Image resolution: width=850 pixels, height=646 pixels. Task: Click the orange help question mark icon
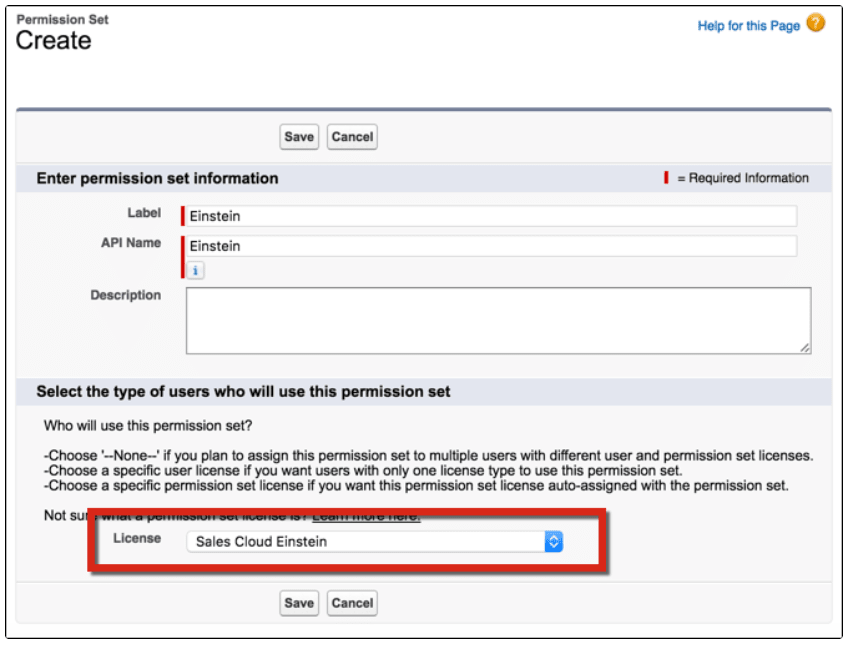pos(815,23)
